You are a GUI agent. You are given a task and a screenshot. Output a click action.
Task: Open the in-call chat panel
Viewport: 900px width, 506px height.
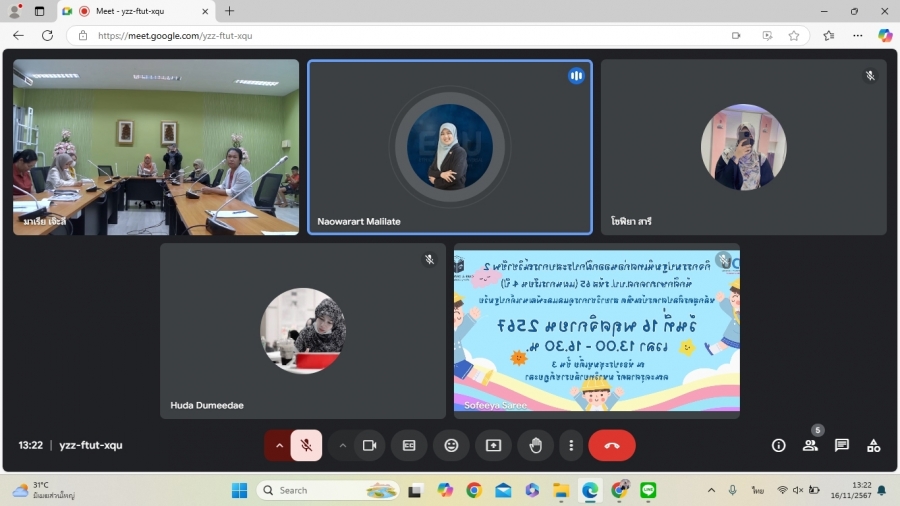click(x=842, y=445)
